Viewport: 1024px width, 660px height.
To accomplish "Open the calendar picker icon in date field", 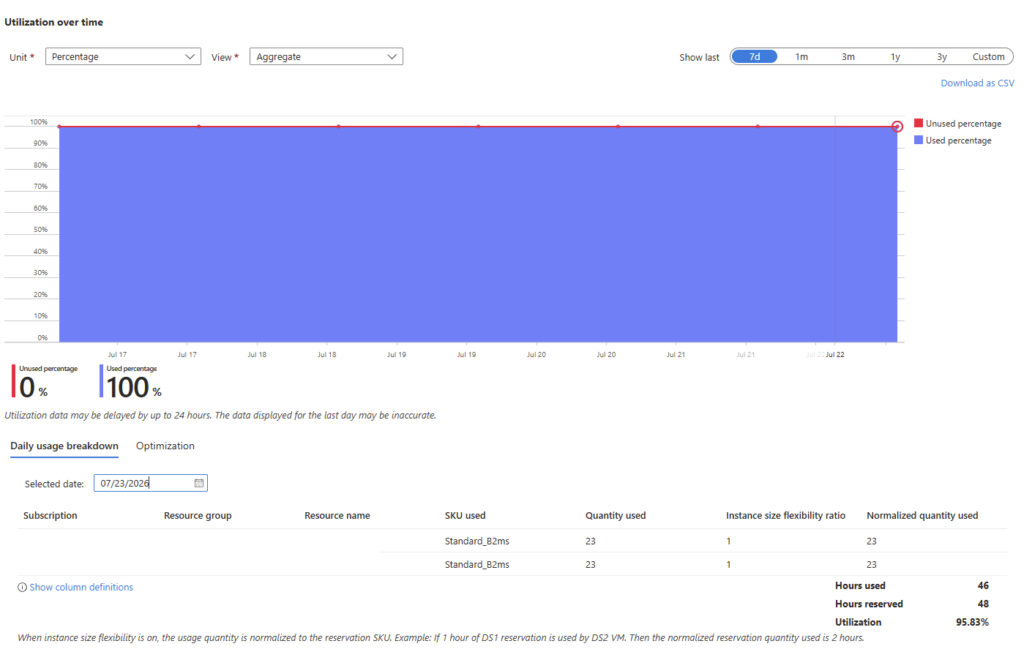I will pos(199,483).
